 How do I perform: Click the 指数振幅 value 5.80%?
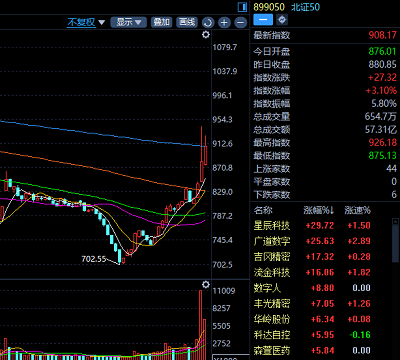tap(384, 104)
